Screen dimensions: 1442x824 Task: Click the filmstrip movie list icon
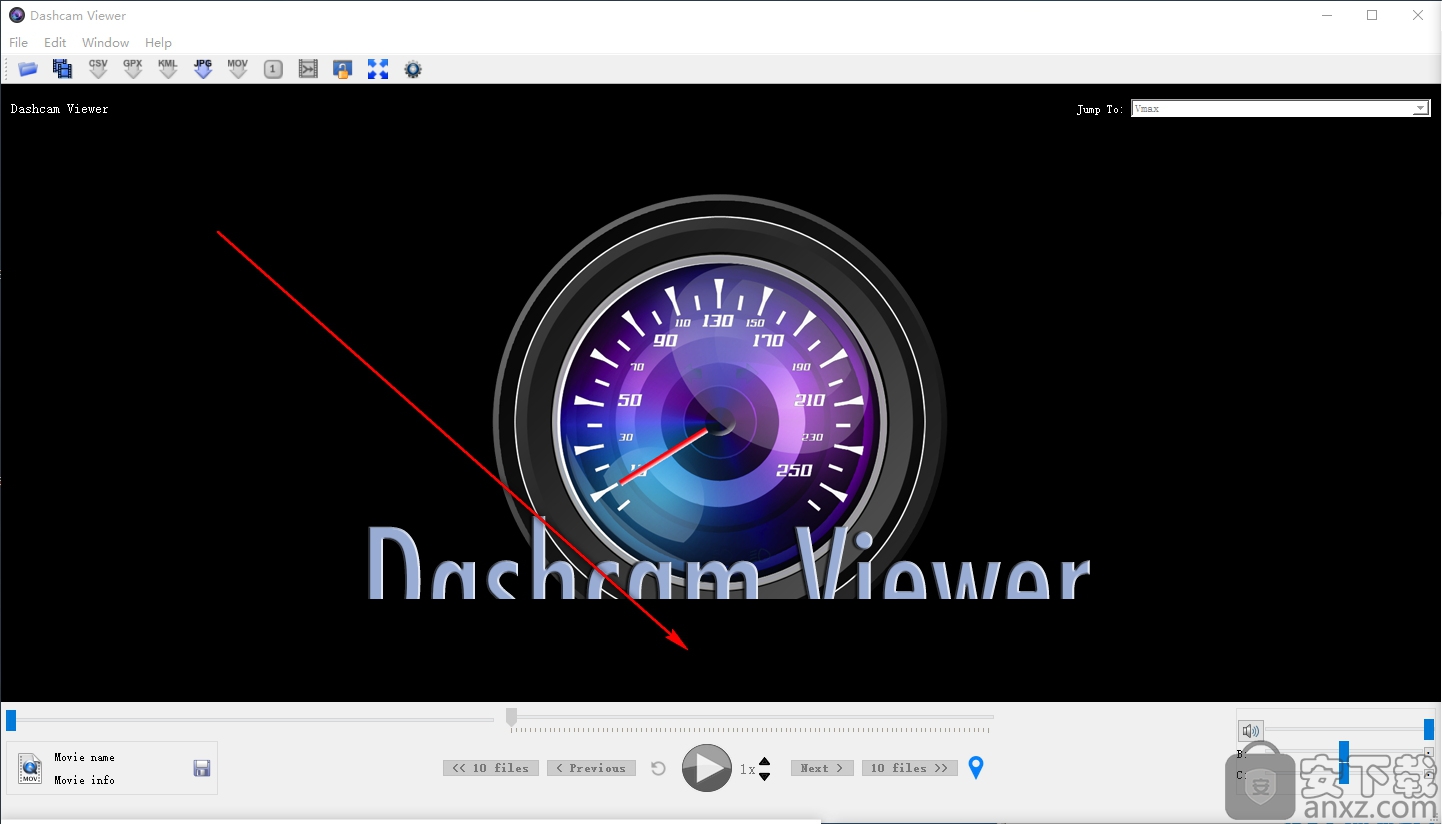(63, 69)
